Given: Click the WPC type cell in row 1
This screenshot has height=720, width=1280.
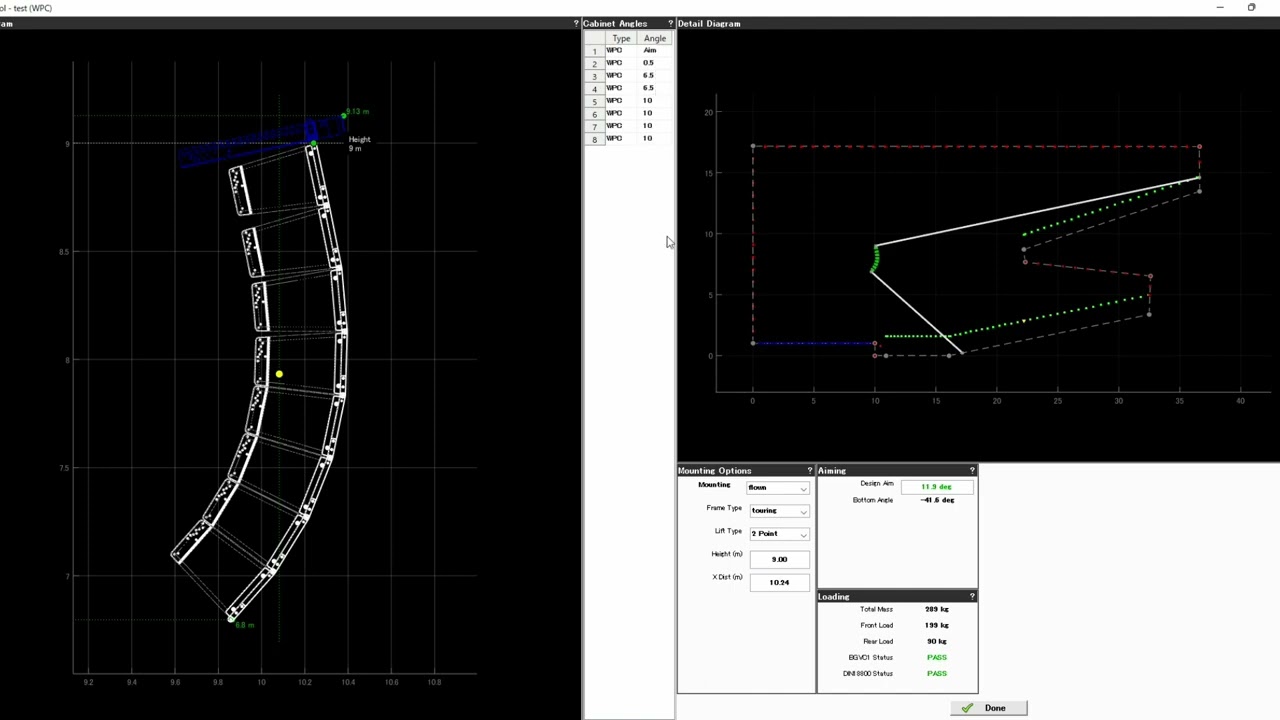Looking at the screenshot, I should 615,51.
